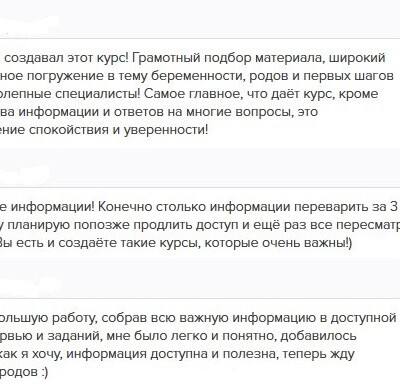Click the line about 'погружение в тему беременности'
Viewport: 400px width, 387px height.
pos(197,76)
